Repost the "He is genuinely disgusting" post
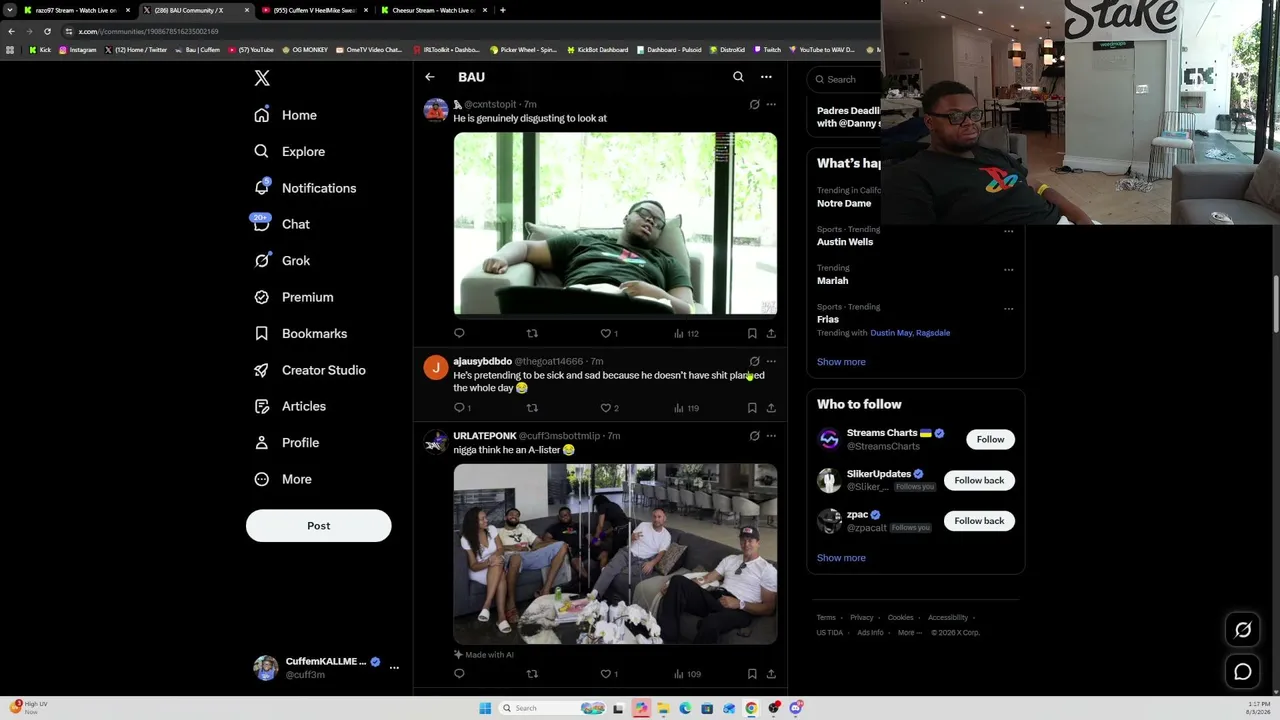Viewport: 1280px width, 720px height. point(532,333)
